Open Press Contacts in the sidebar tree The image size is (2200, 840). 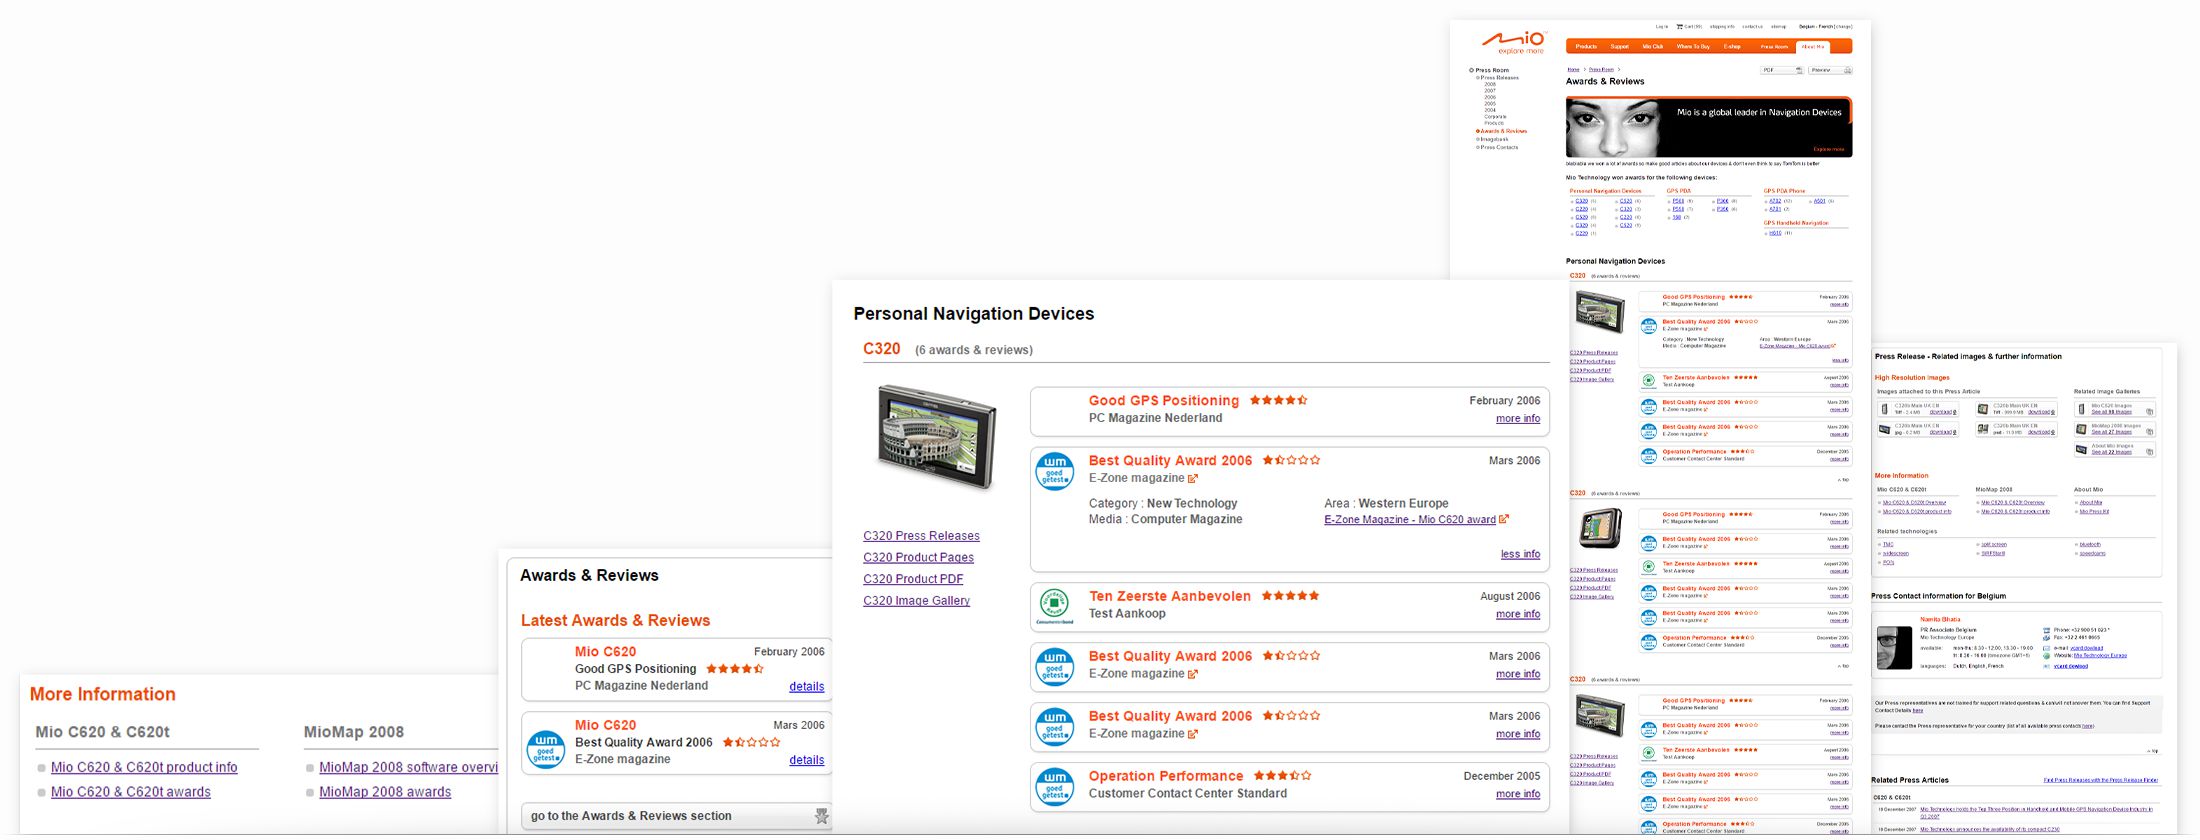pyautogui.click(x=1499, y=147)
